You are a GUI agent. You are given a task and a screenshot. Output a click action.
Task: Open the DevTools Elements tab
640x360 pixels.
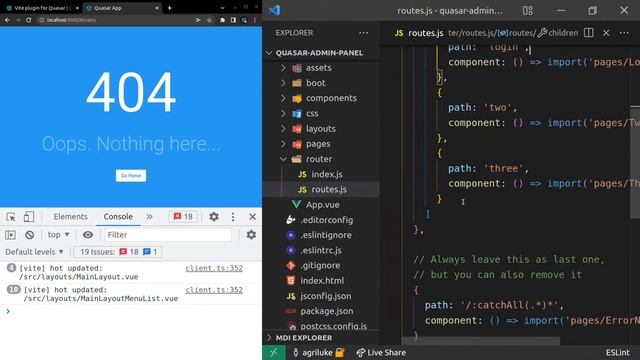(x=70, y=217)
